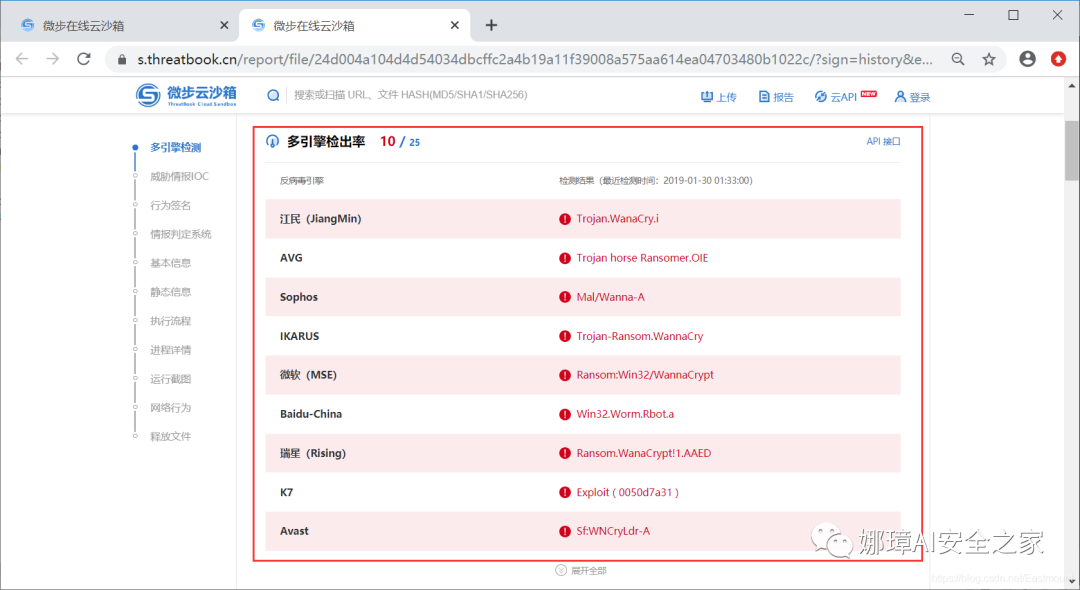Click the 江民 (JiangMin) engine name
Screen dimensions: 1080x590
pos(320,219)
